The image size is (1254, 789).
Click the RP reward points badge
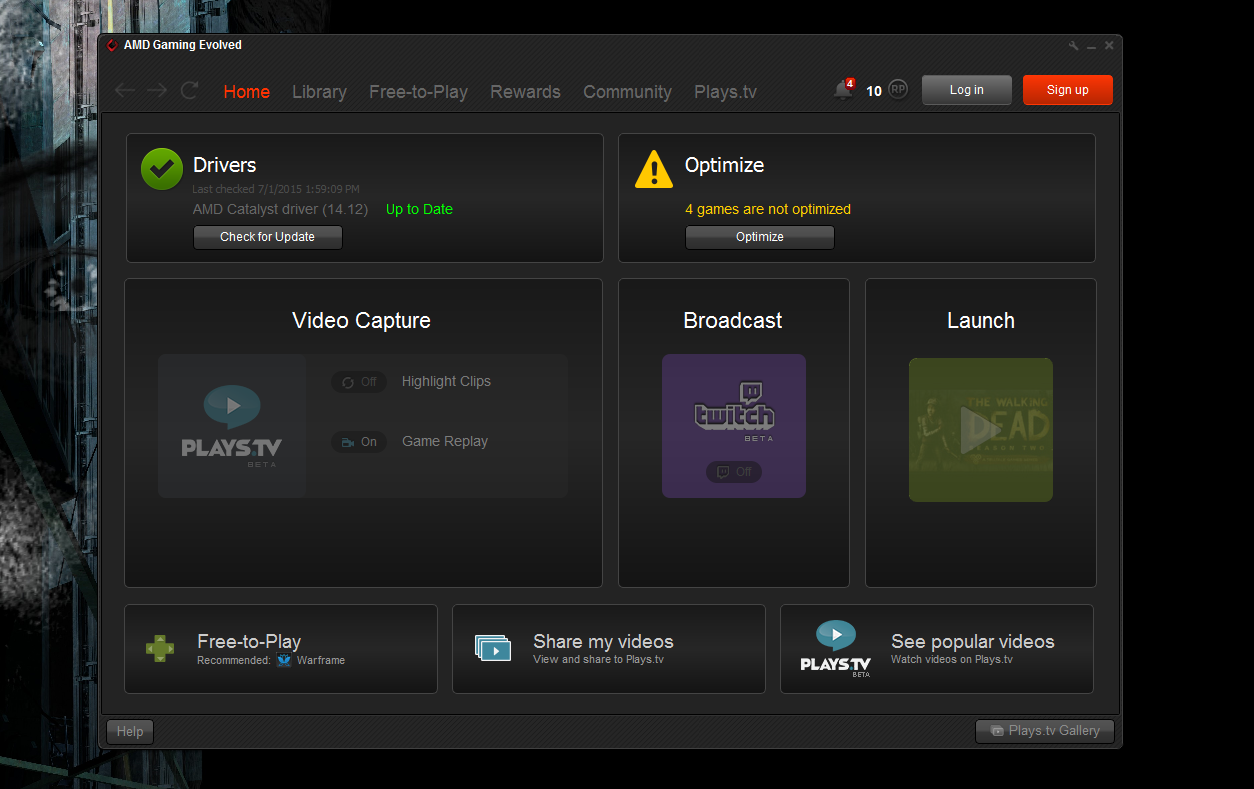point(898,90)
